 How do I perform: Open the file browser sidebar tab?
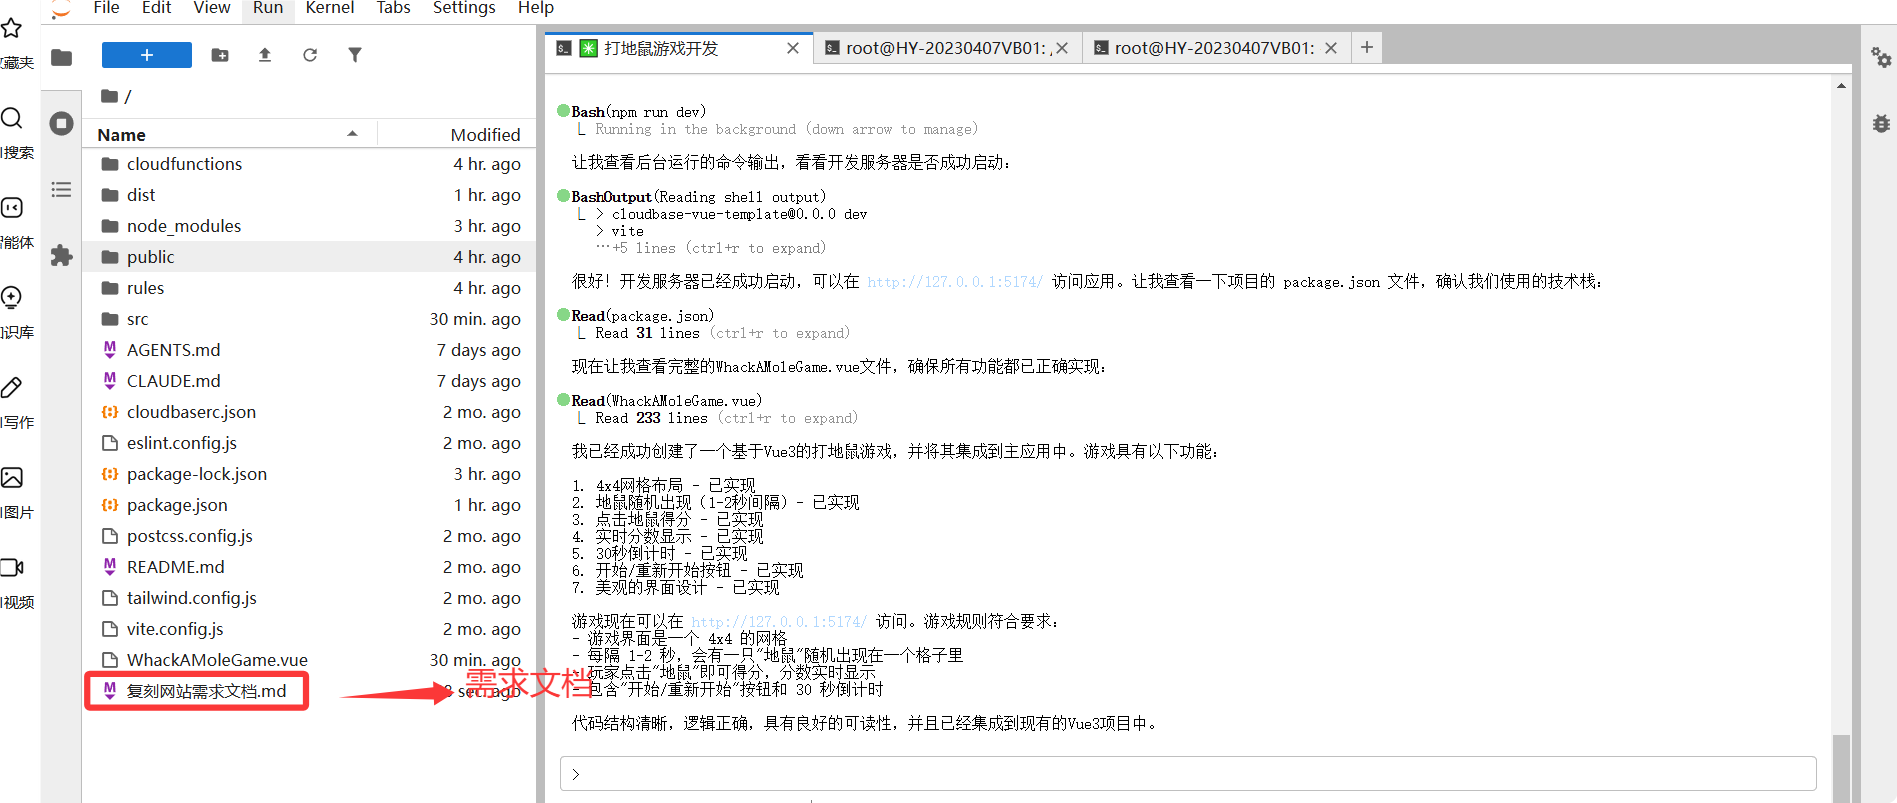coord(62,58)
